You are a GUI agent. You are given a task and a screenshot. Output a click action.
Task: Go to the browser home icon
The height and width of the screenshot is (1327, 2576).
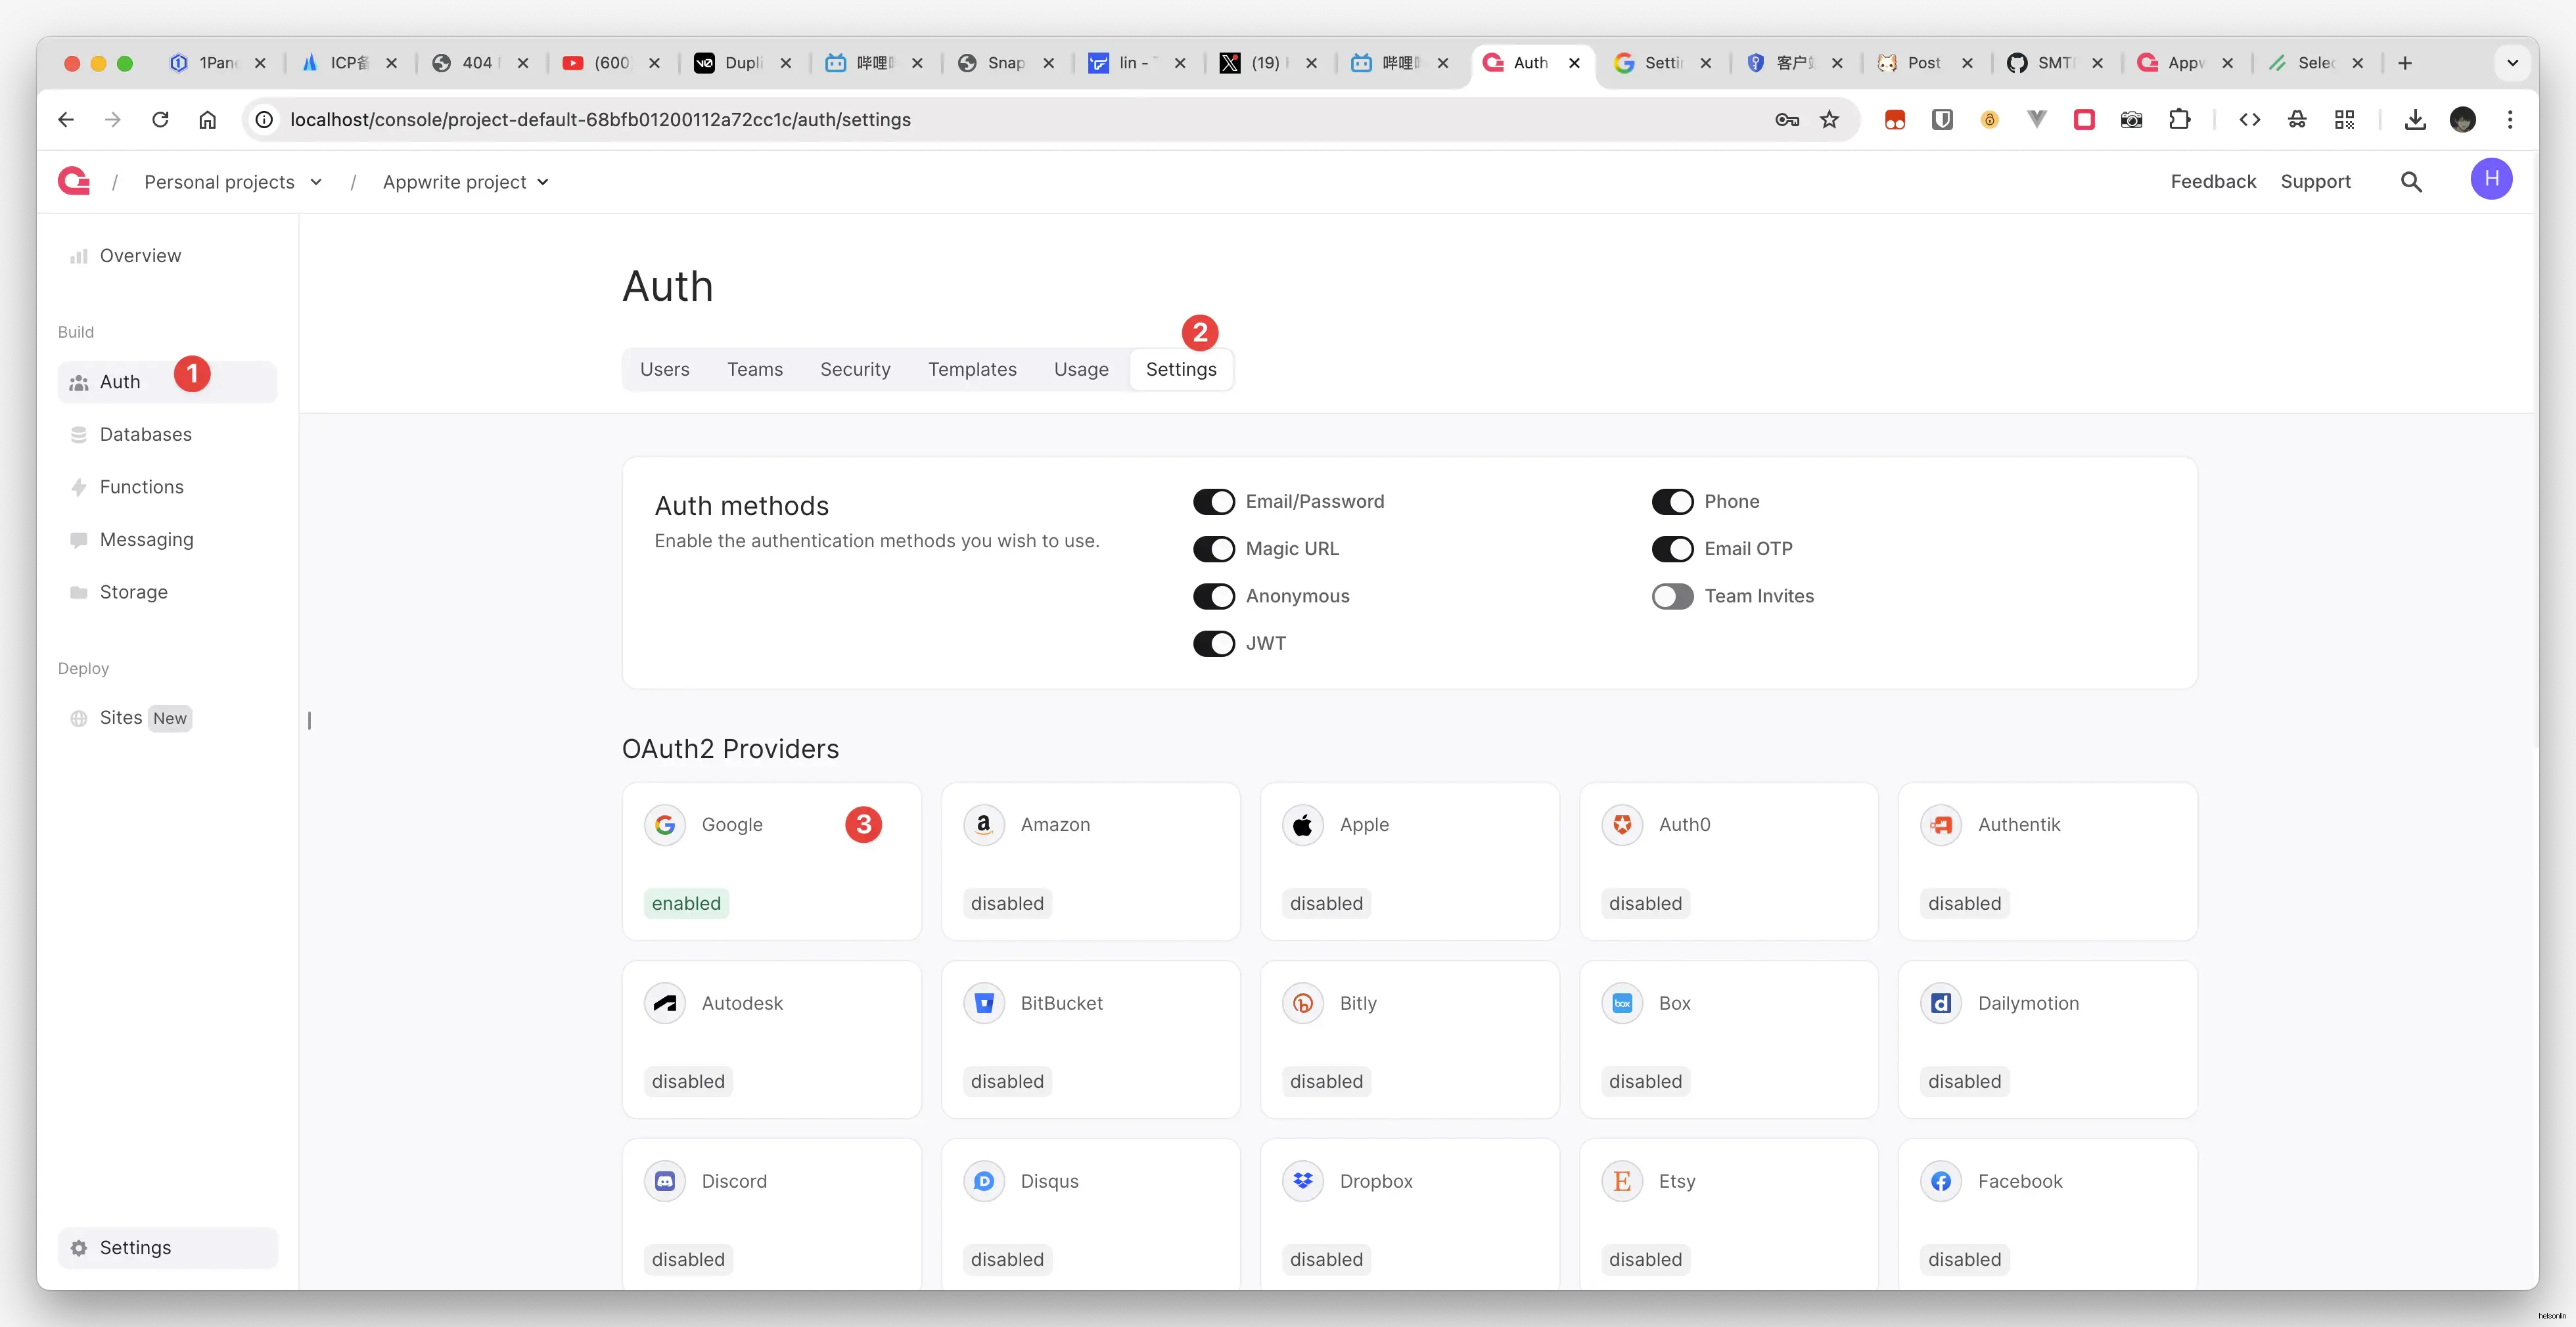click(x=207, y=120)
